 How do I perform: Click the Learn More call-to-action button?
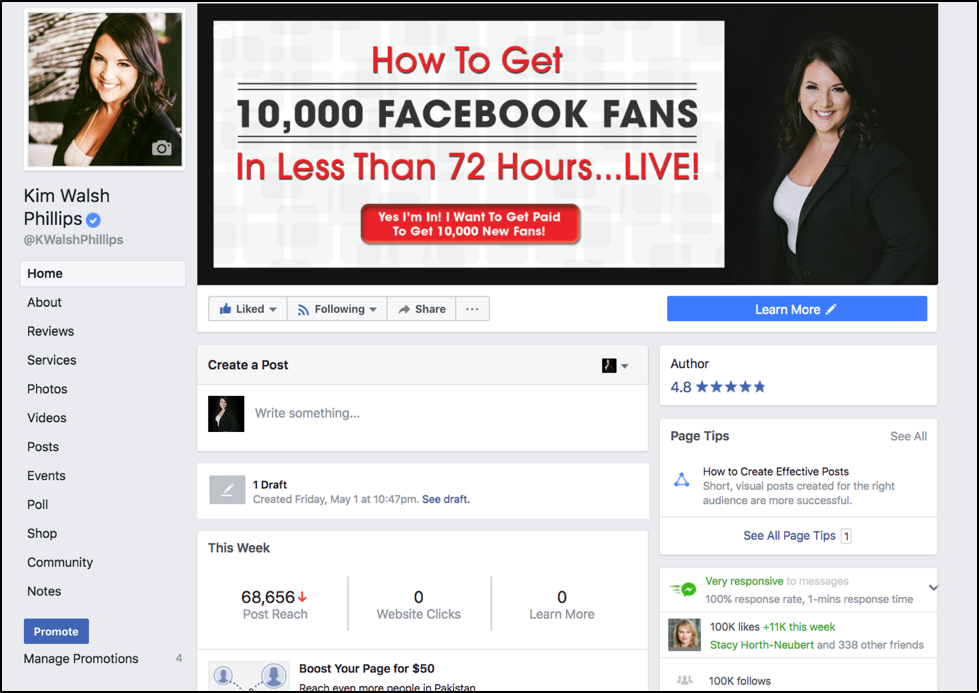pyautogui.click(x=796, y=309)
